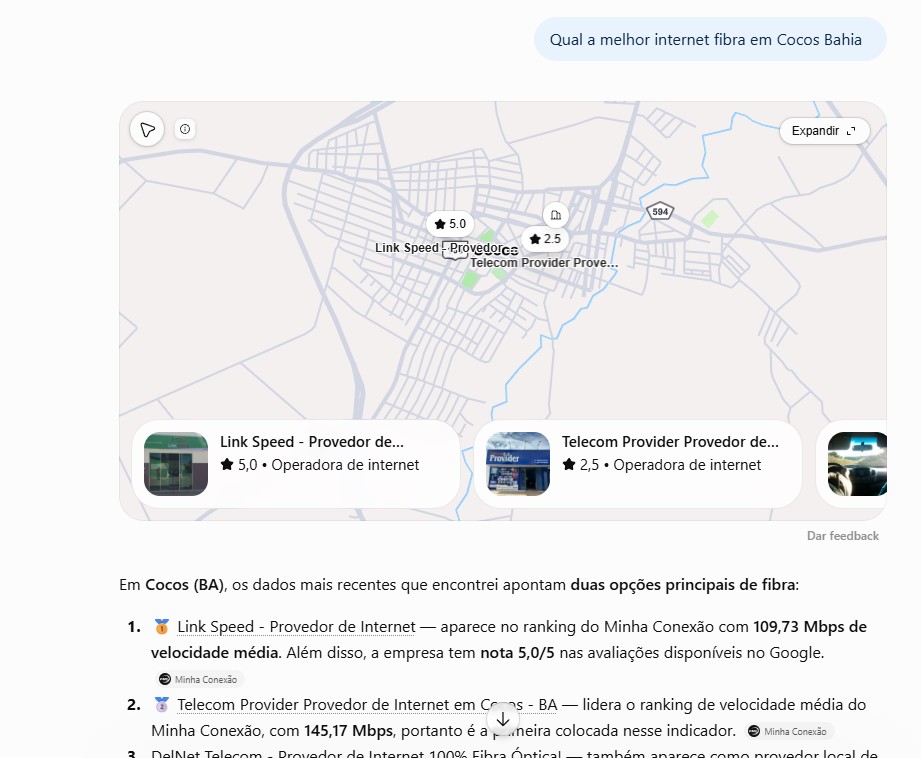This screenshot has height=758, width=921.
Task: Open Minha Conexão source chip under item 1
Action: pos(198,679)
